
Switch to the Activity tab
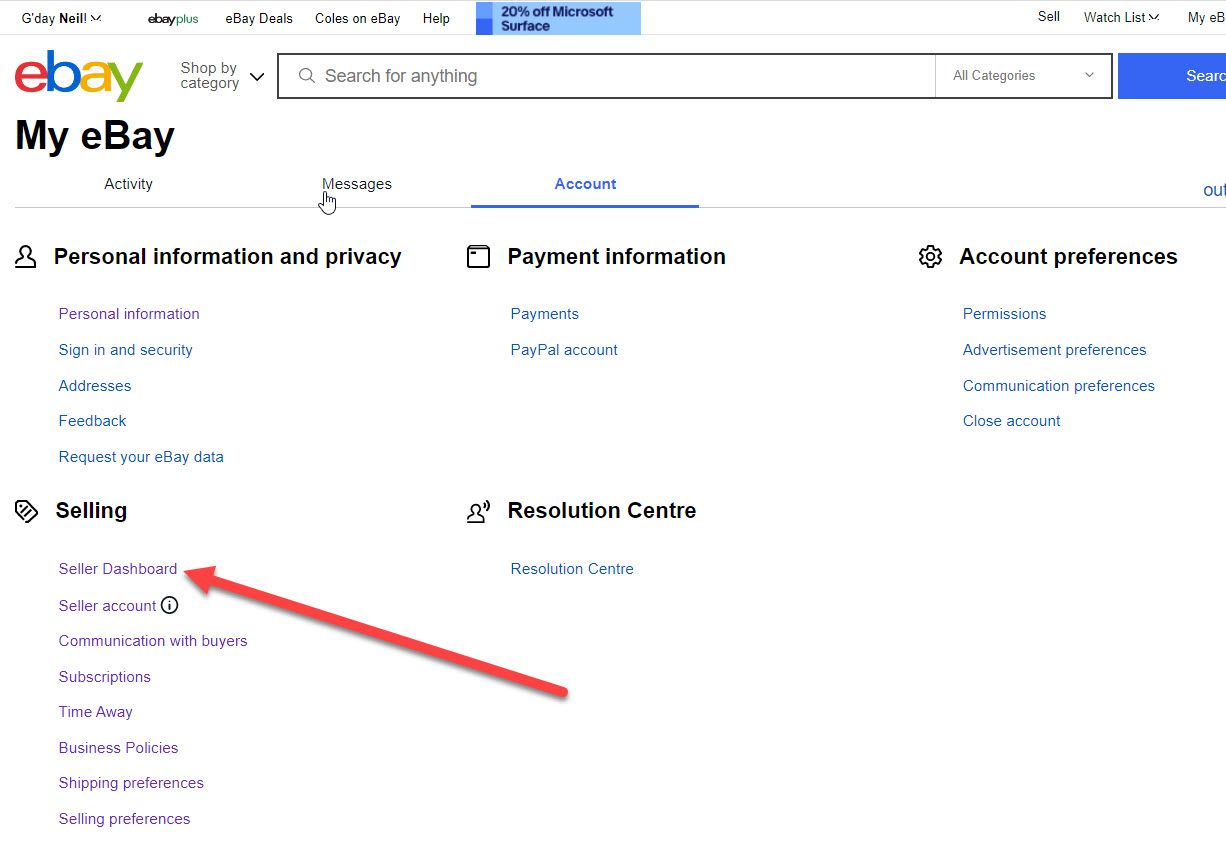129,184
